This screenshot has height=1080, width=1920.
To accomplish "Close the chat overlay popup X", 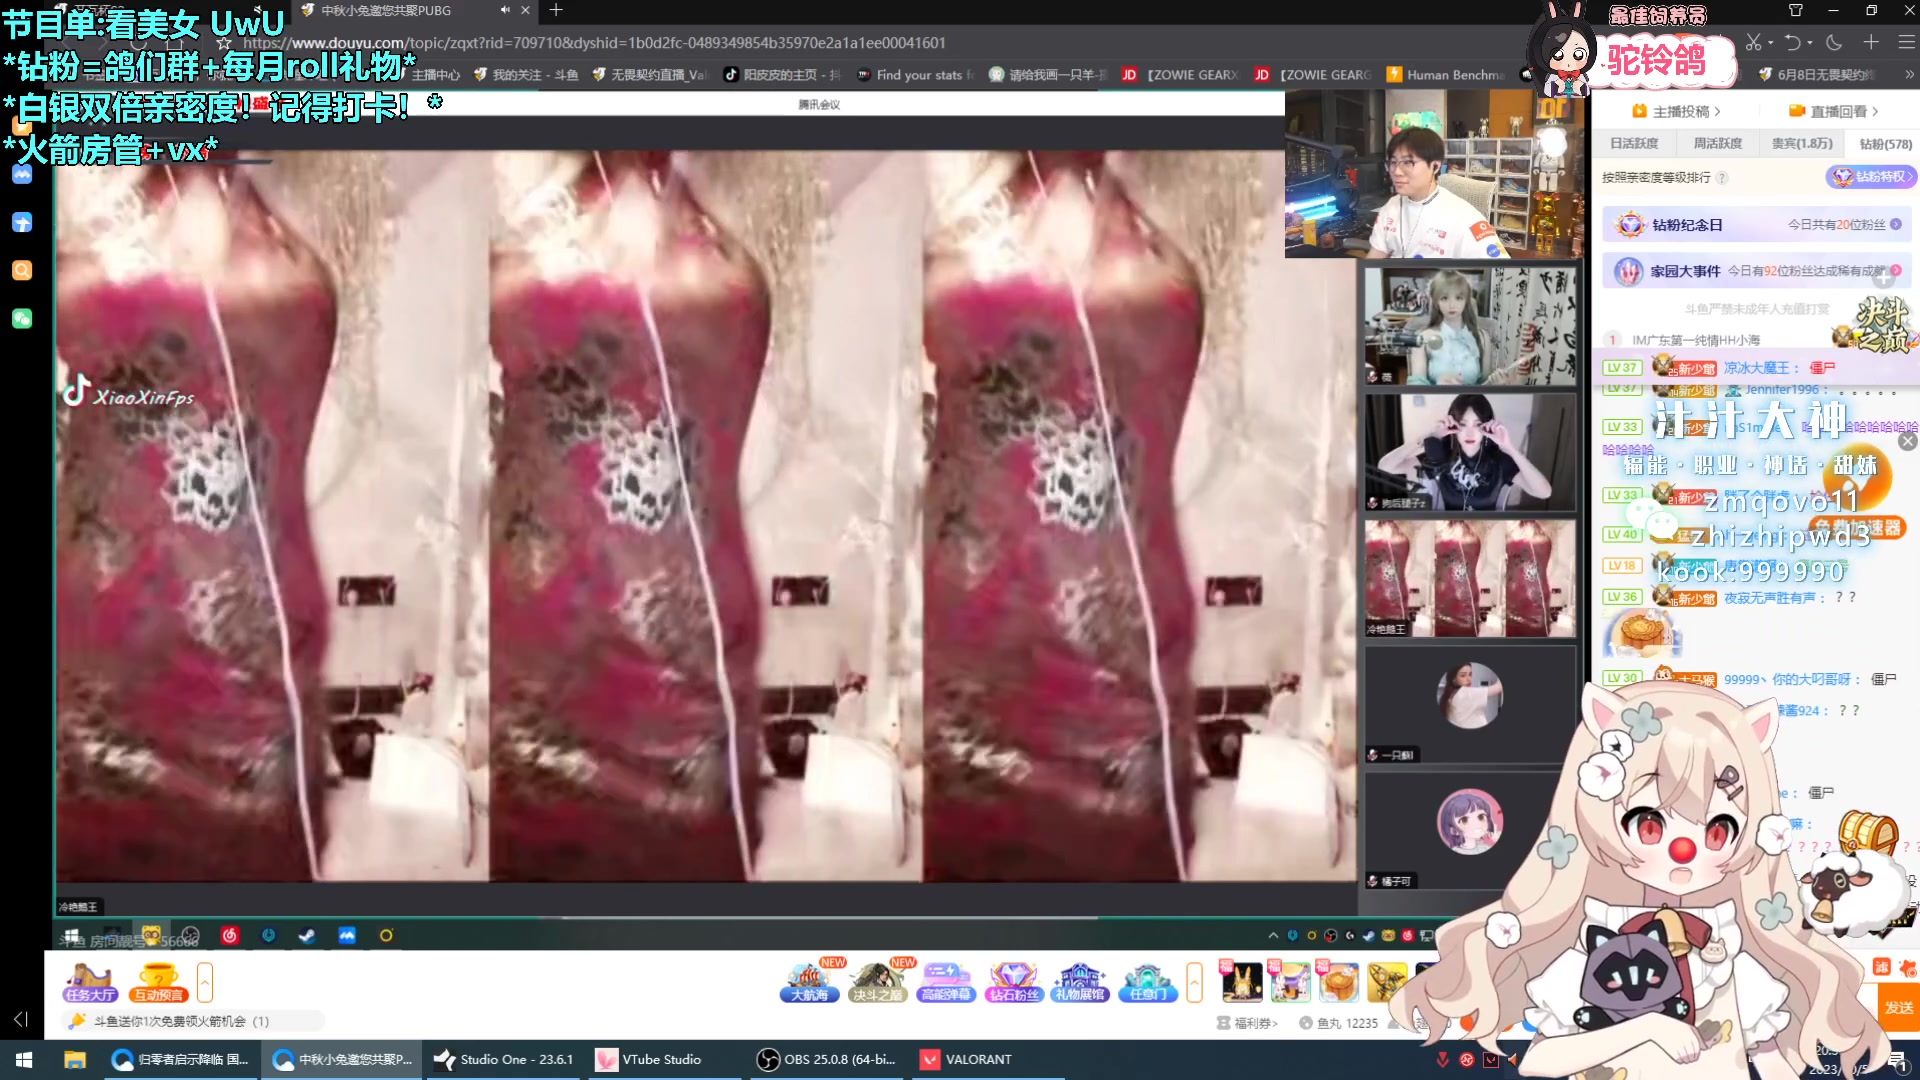I will pos(1908,441).
